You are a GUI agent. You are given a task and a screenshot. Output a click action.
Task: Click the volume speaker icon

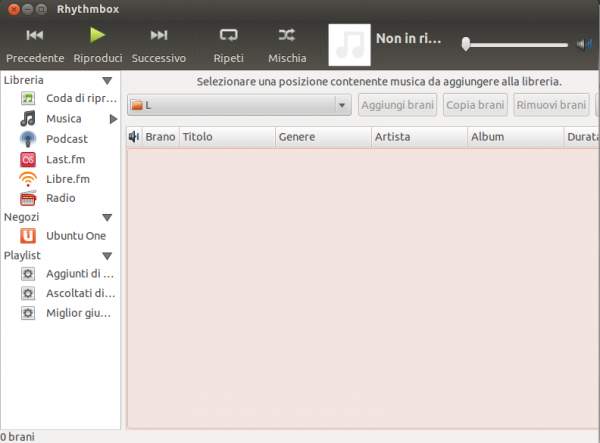[584, 44]
